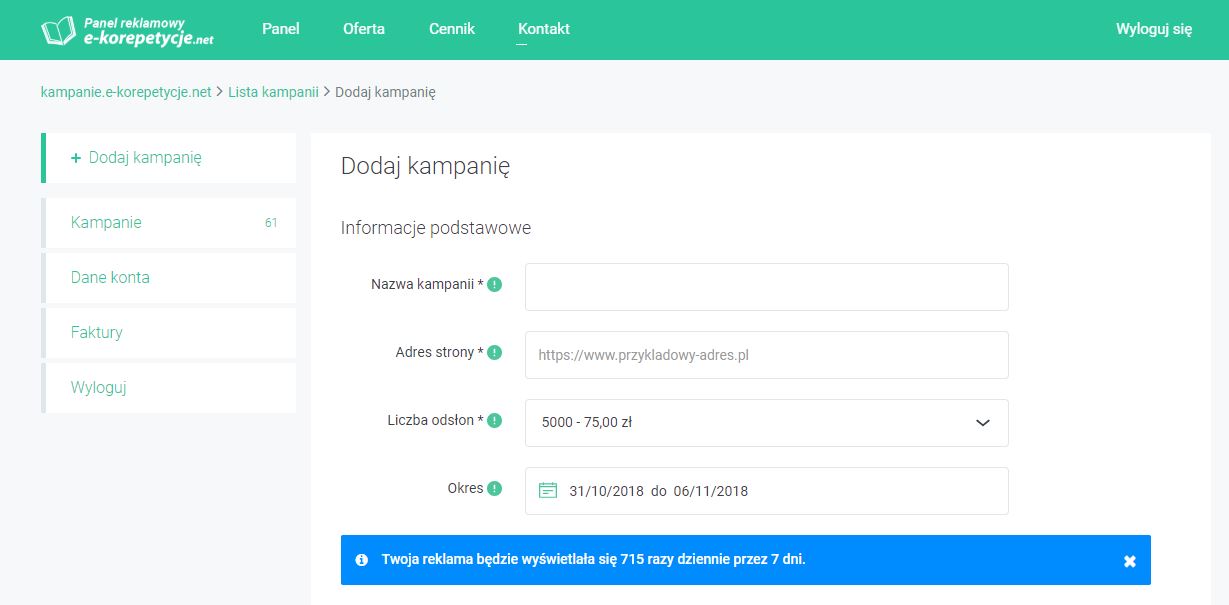Click the e-korepetycje.net logo
The height and width of the screenshot is (605, 1229).
point(127,30)
